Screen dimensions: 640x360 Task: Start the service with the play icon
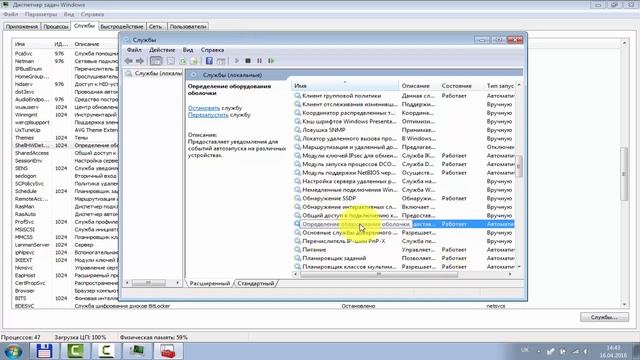tap(236, 61)
